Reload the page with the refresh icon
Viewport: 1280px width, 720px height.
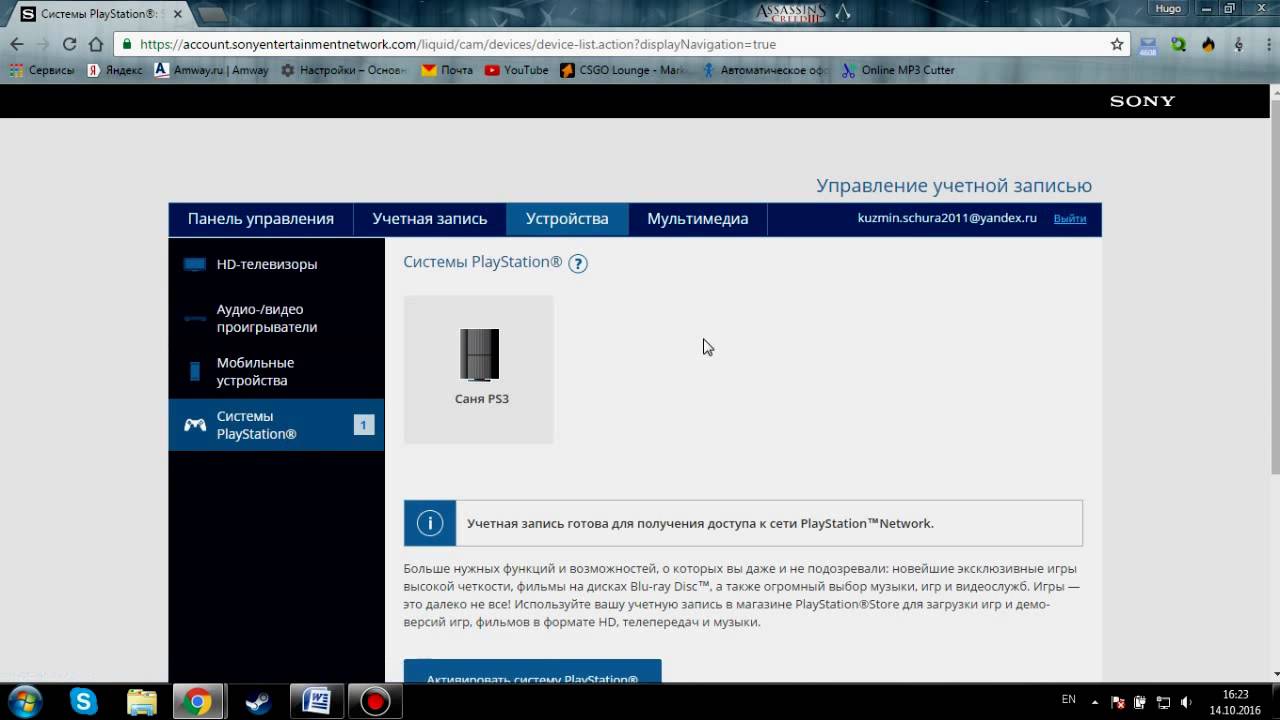(69, 44)
